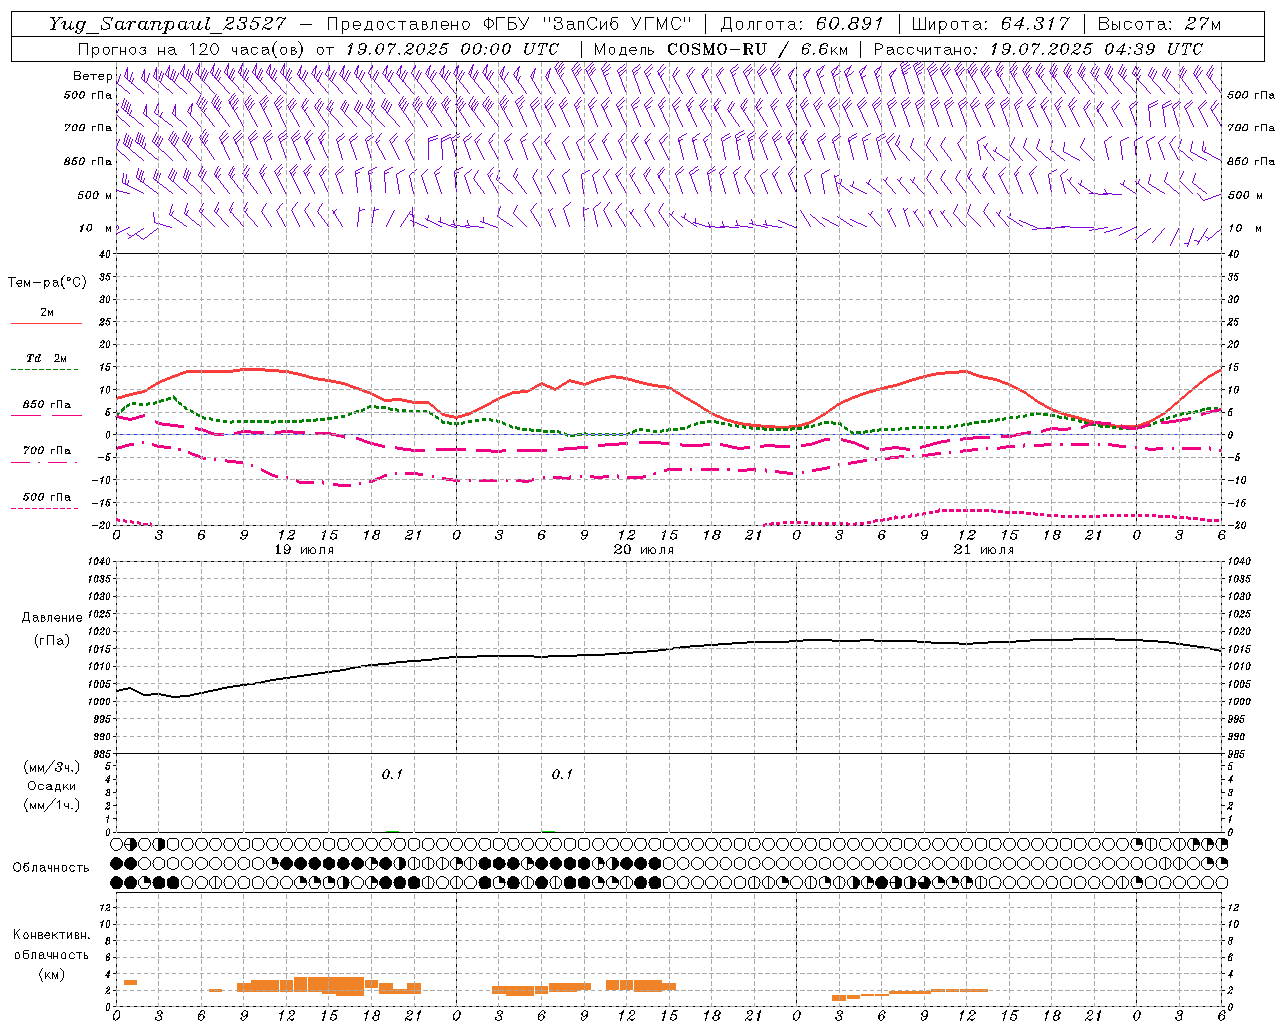1280x1024 pixels.
Task: Click the 985 value on right pressure axis
Action: [1238, 754]
